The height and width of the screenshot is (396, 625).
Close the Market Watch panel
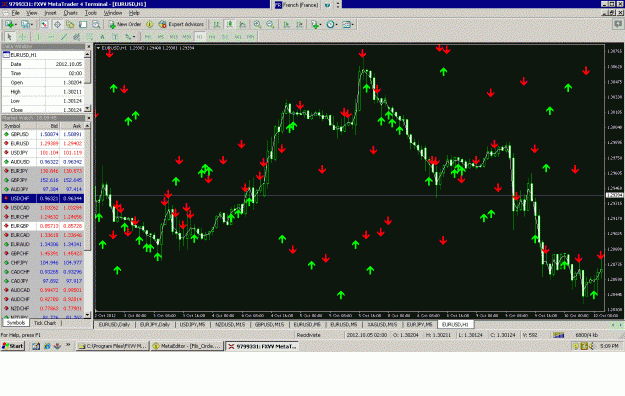[88, 118]
